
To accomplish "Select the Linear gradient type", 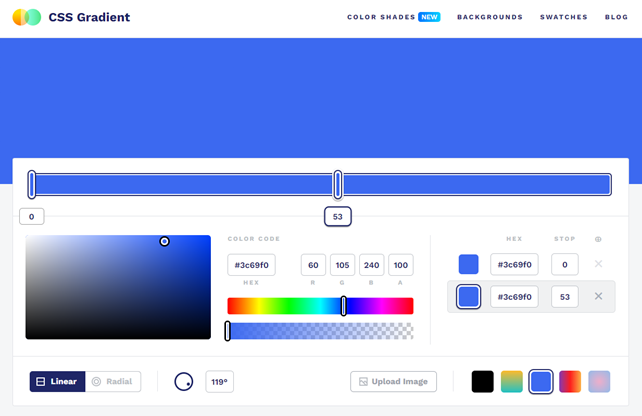I will 57,381.
